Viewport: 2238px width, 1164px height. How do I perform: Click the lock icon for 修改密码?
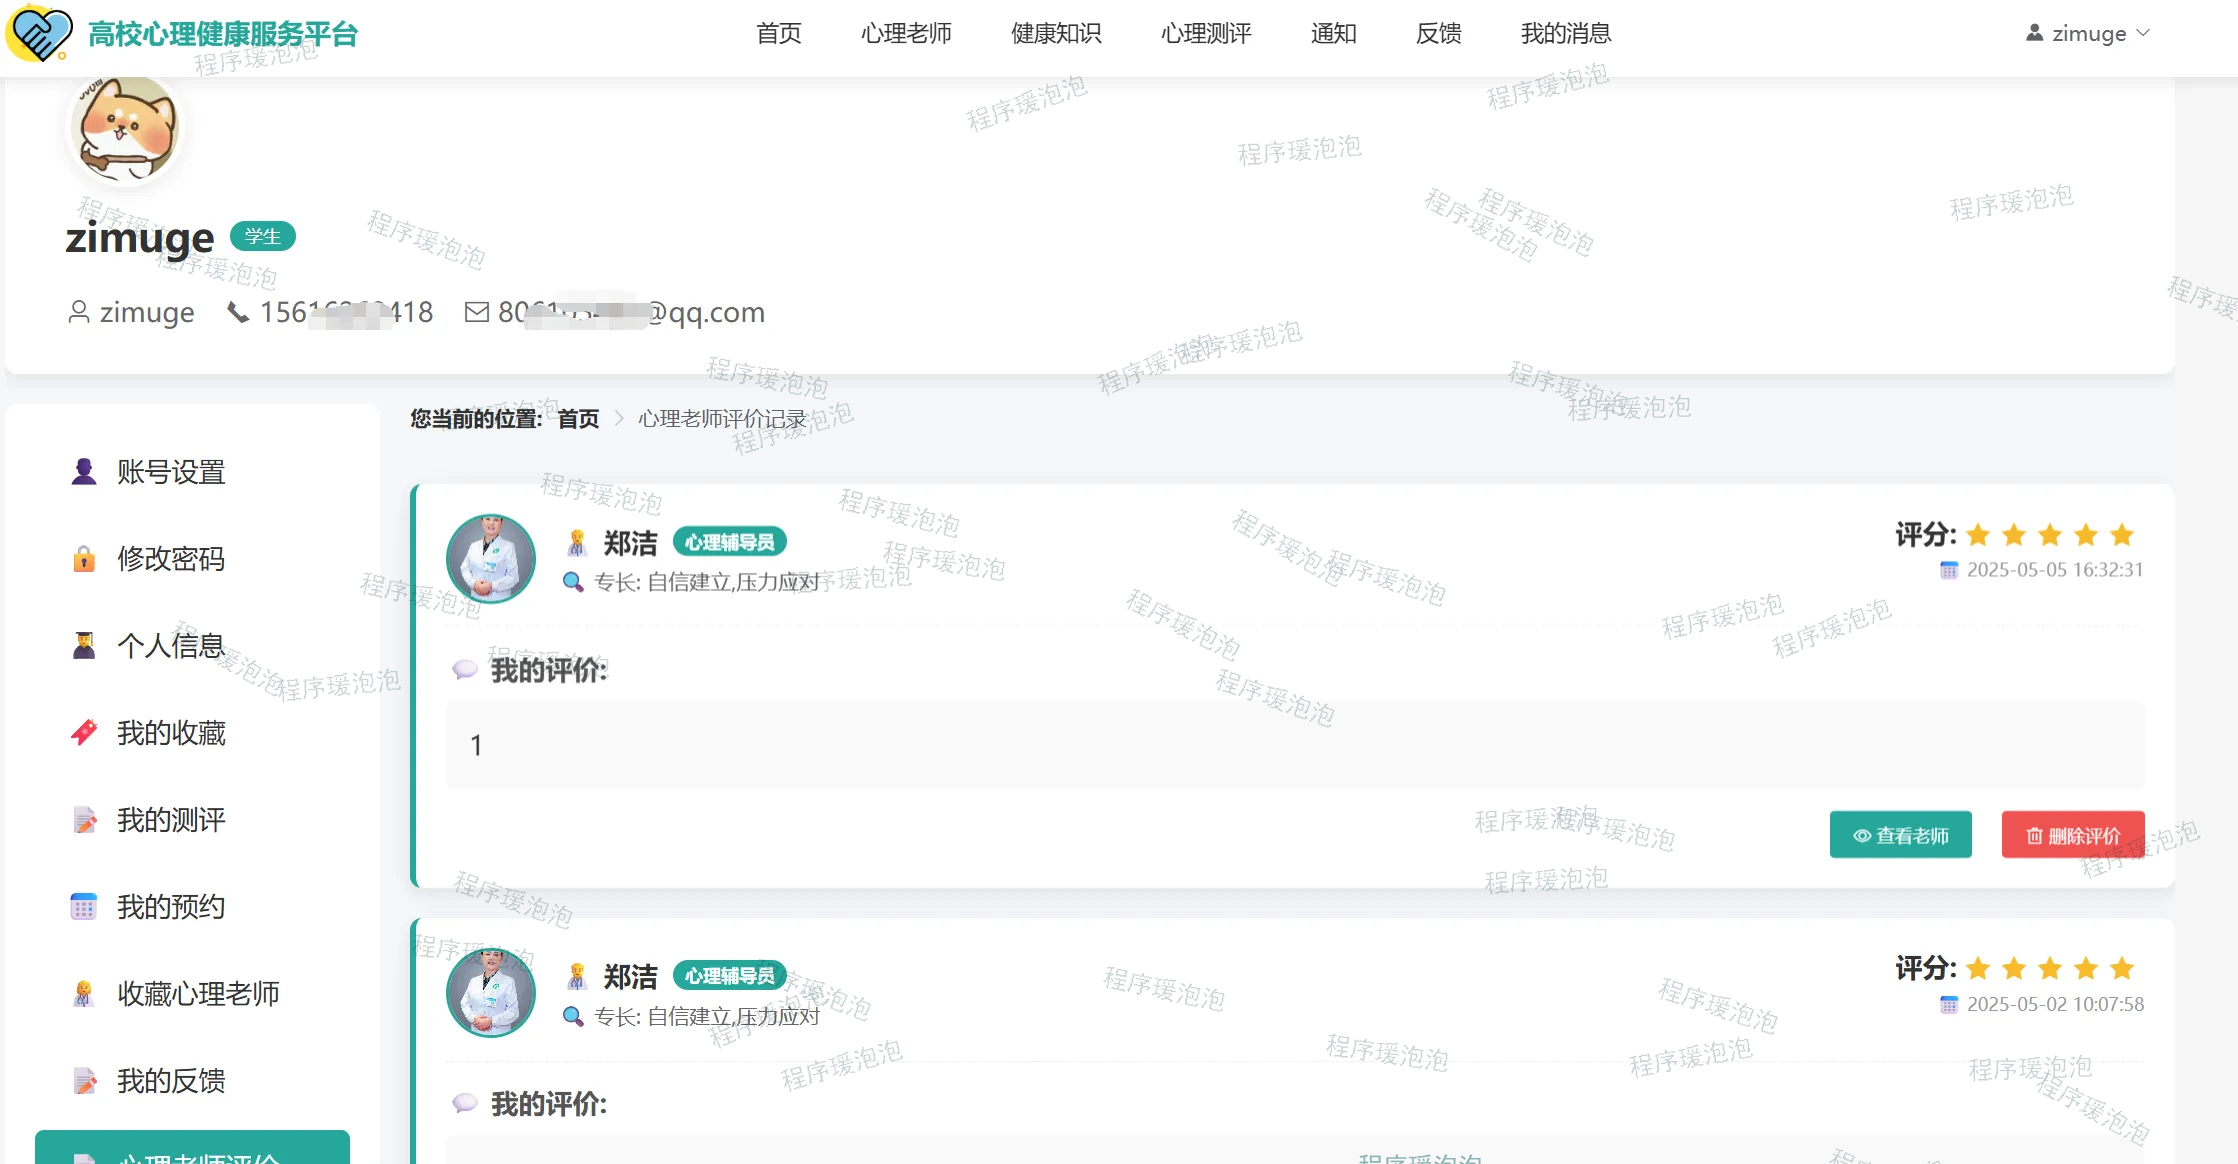[84, 559]
